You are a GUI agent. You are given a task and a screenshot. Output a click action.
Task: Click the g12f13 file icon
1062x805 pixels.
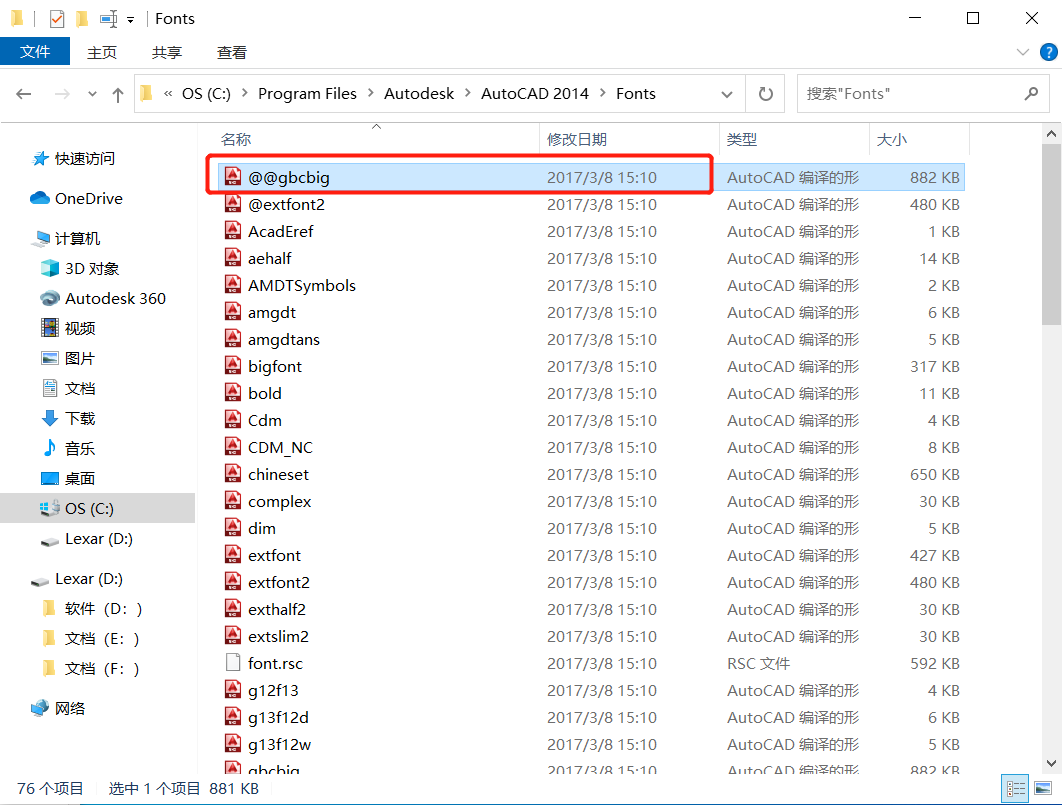233,690
